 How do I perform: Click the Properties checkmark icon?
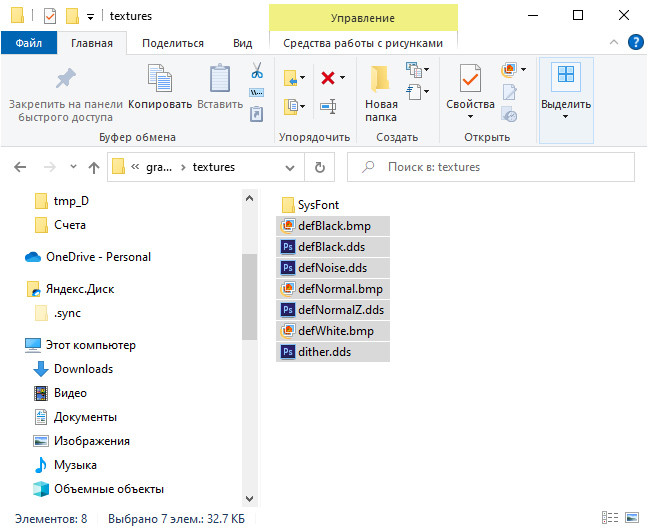[x=470, y=78]
